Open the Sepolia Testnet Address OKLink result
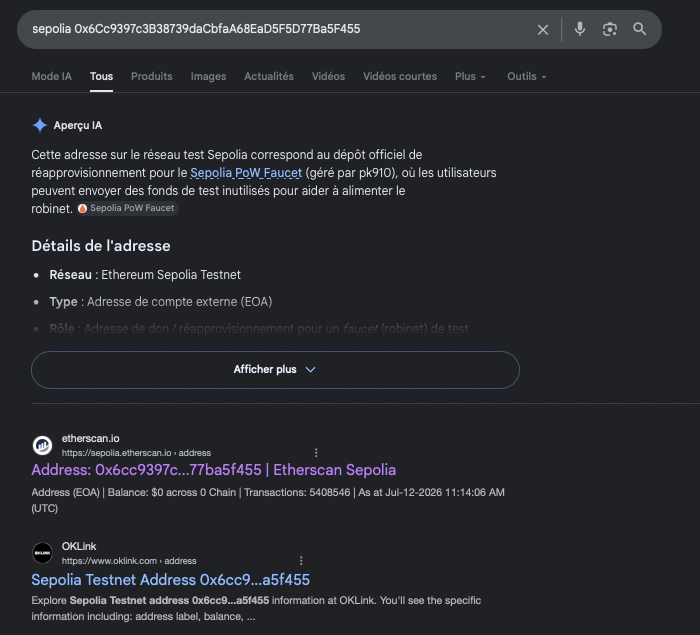This screenshot has width=700, height=635. [171, 580]
